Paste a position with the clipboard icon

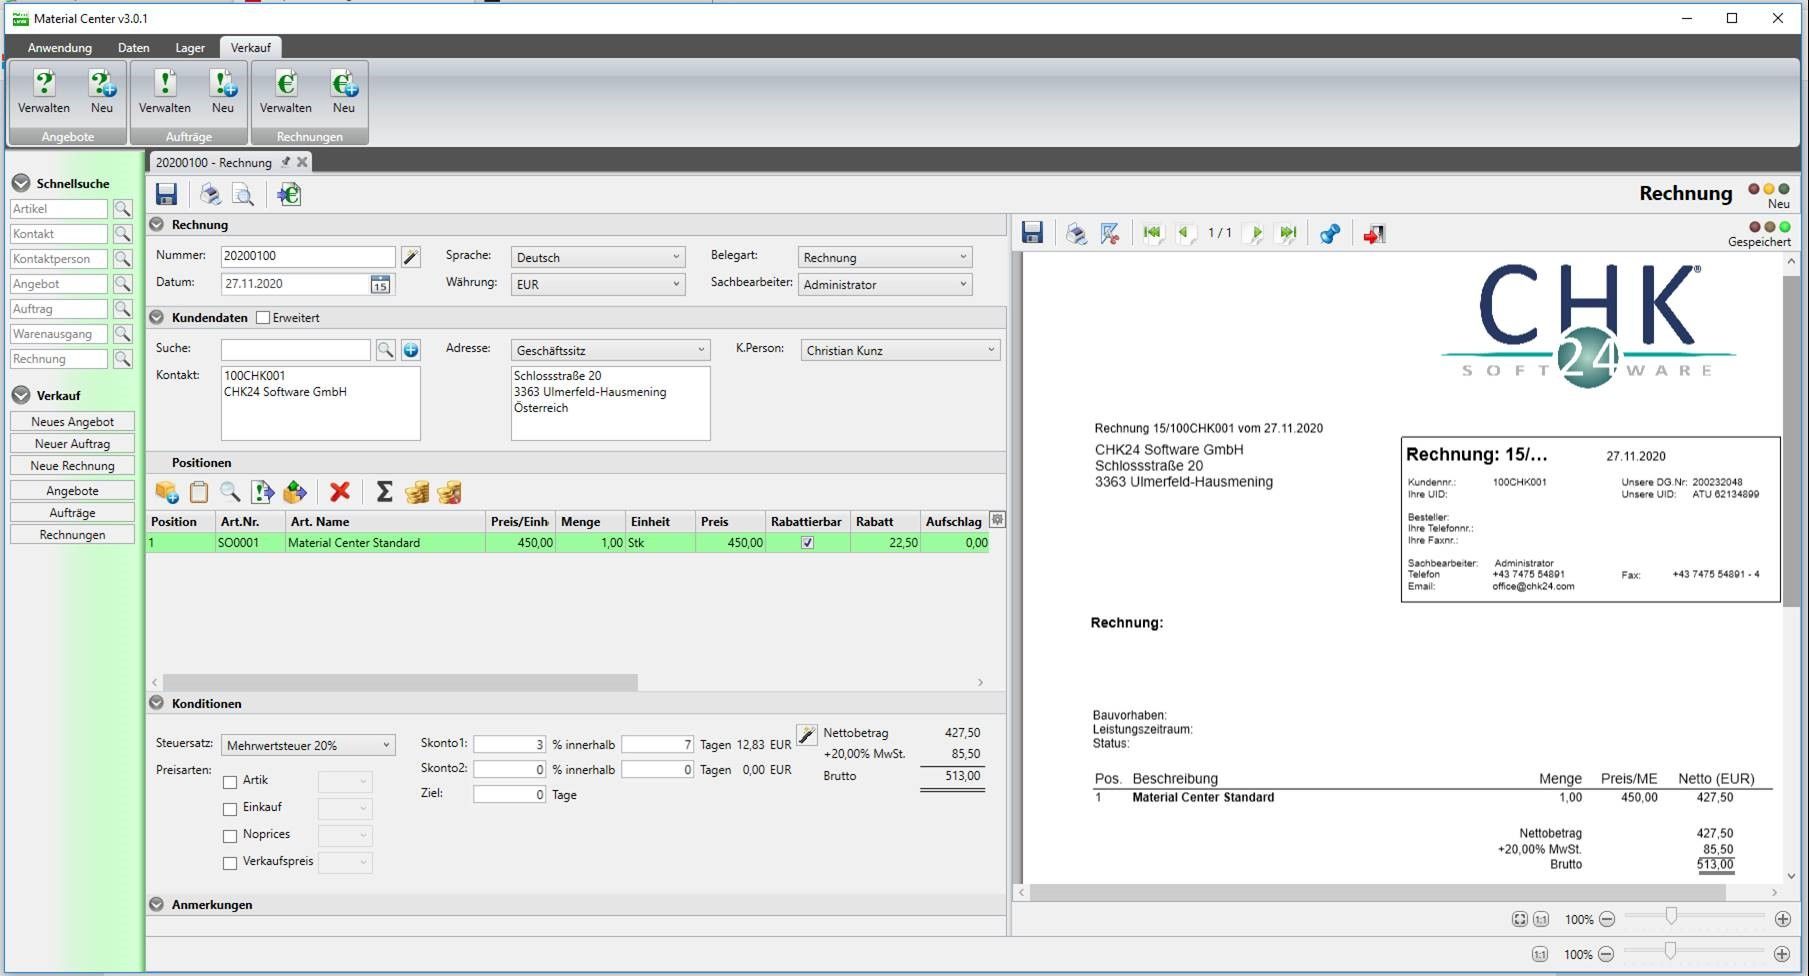tap(199, 492)
